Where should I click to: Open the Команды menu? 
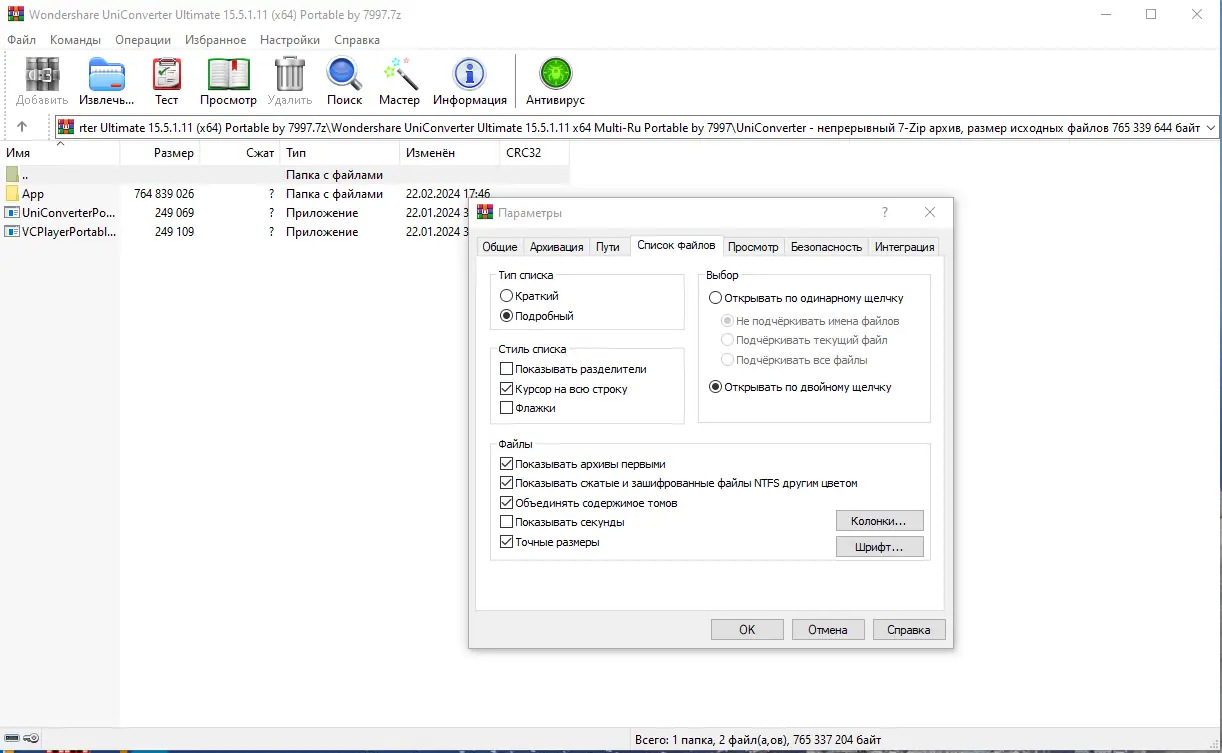click(x=75, y=40)
